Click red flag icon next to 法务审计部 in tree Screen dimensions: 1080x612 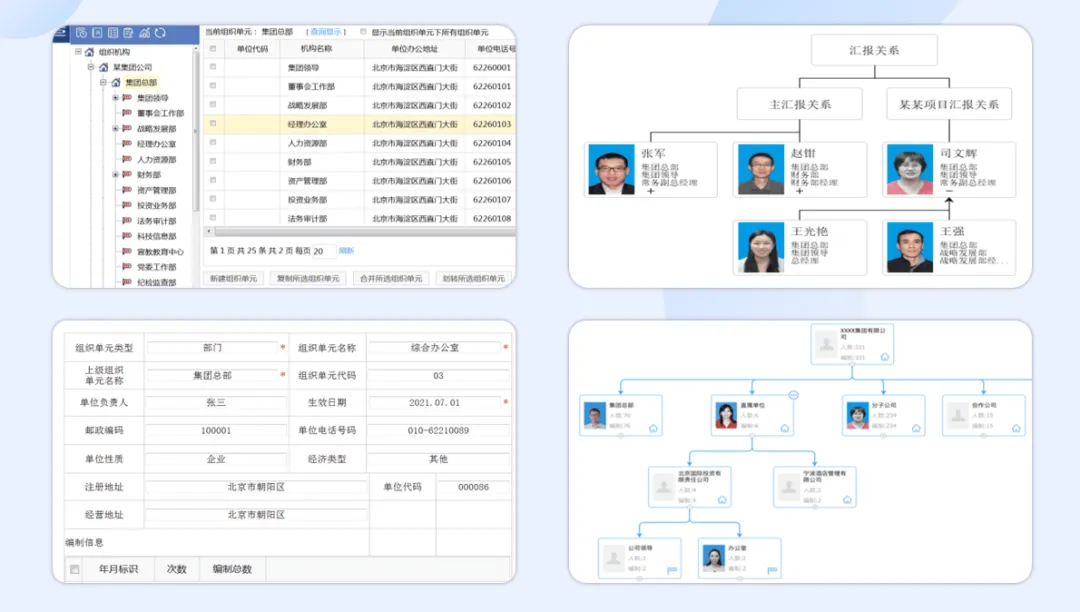coord(127,221)
